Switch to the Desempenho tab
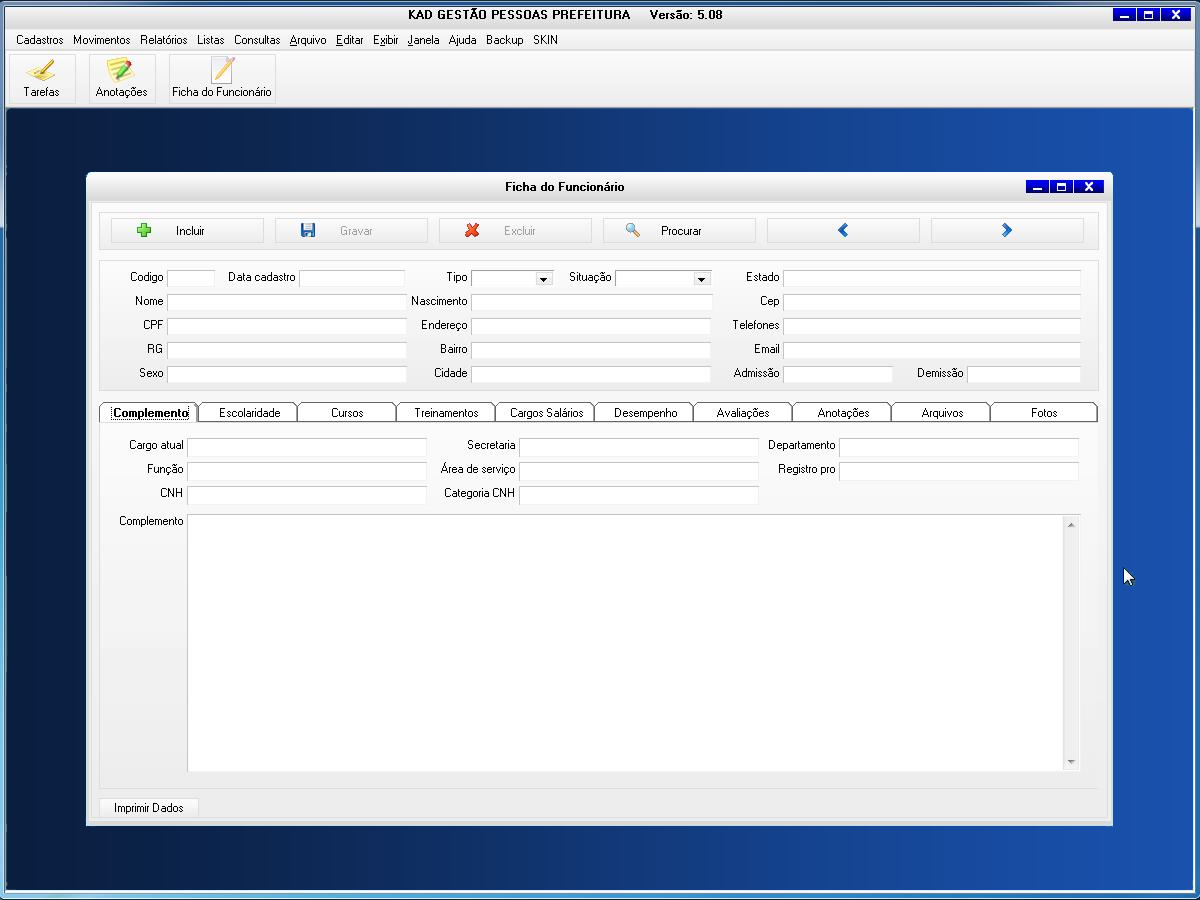This screenshot has width=1200, height=900. point(645,413)
